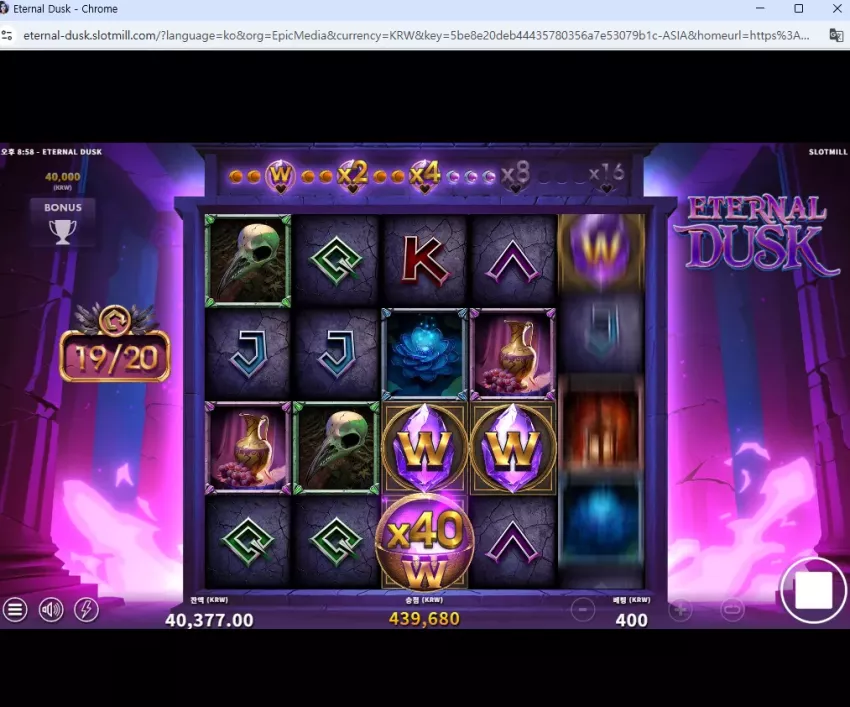This screenshot has width=850, height=707.
Task: Click the left purple gem W wild
Action: point(424,448)
